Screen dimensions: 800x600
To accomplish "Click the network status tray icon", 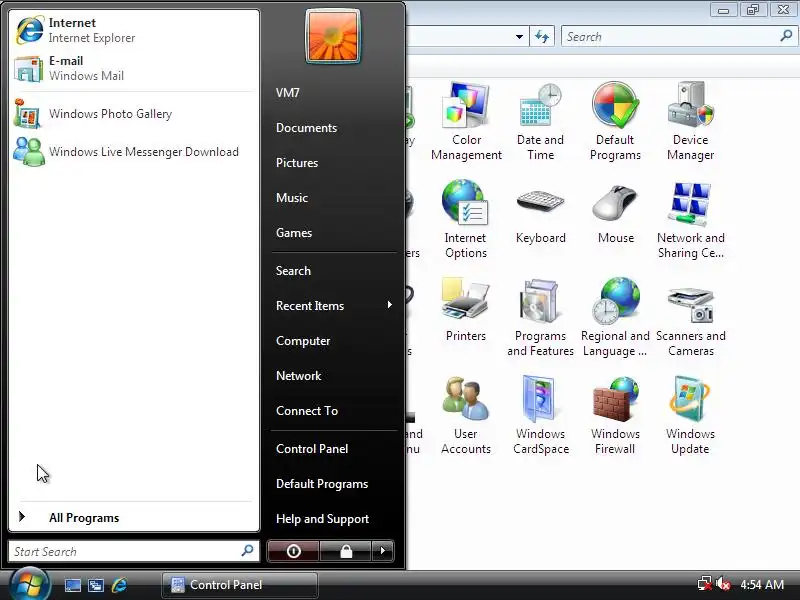I will pyautogui.click(x=705, y=584).
